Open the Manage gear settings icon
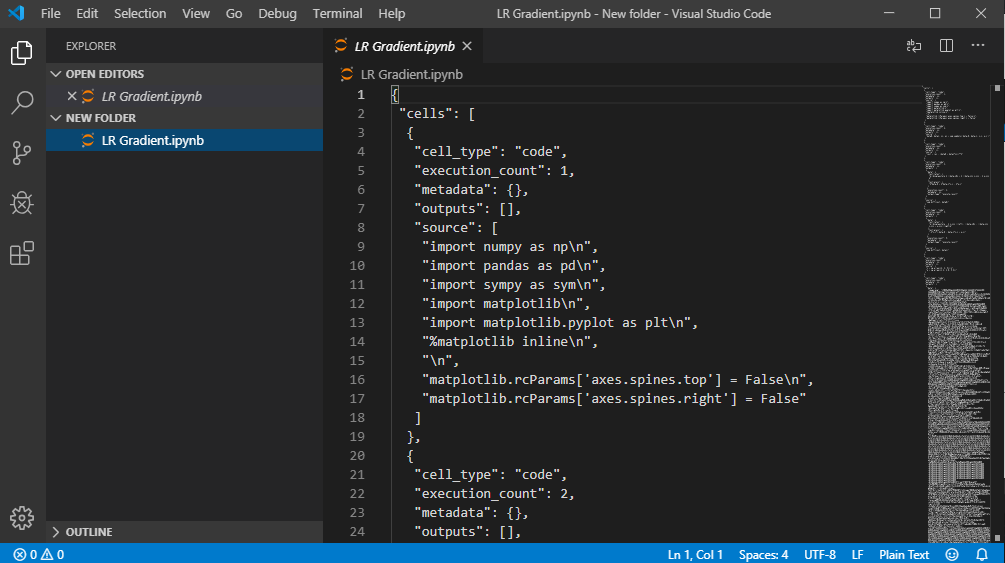Screen dimensions: 1005x563 [22, 517]
